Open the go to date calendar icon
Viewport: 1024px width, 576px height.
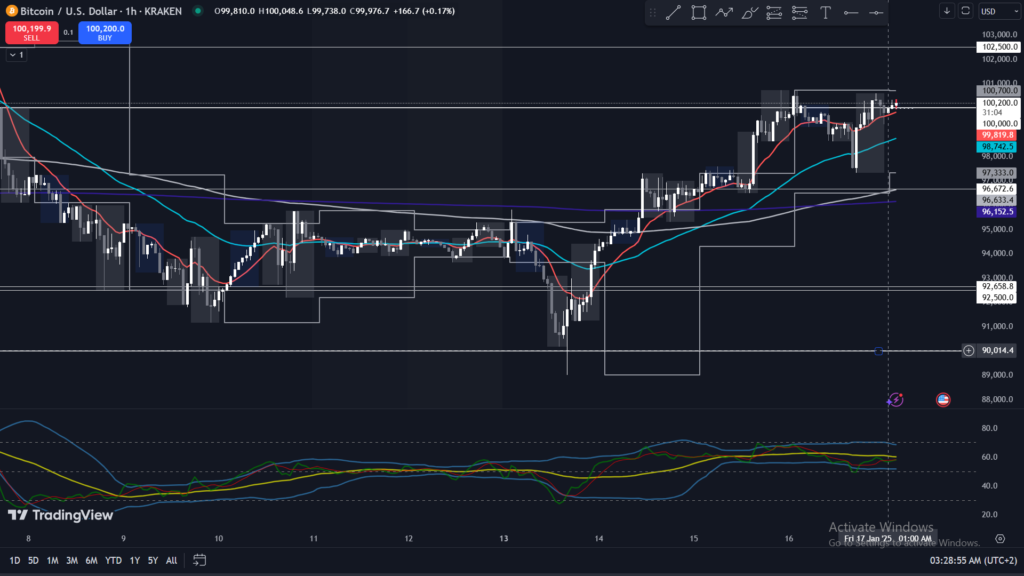[200, 560]
